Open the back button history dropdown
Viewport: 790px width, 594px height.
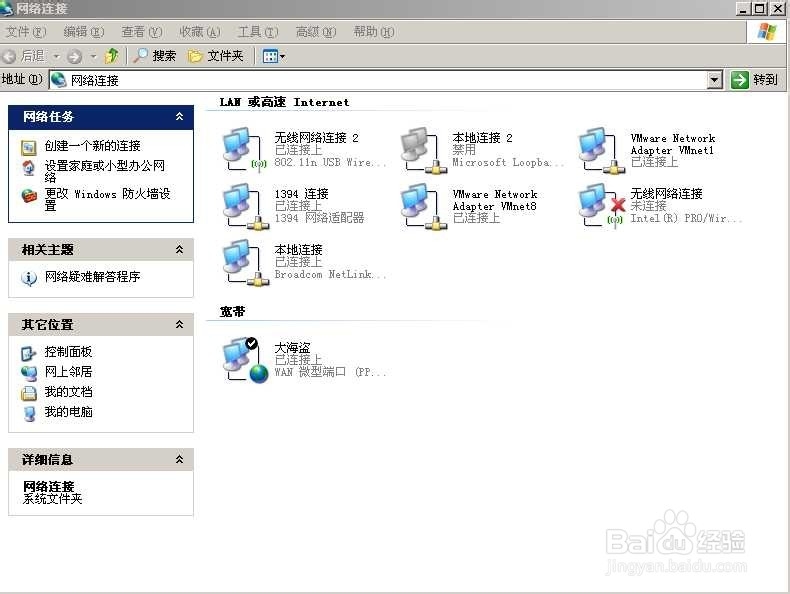click(x=56, y=56)
